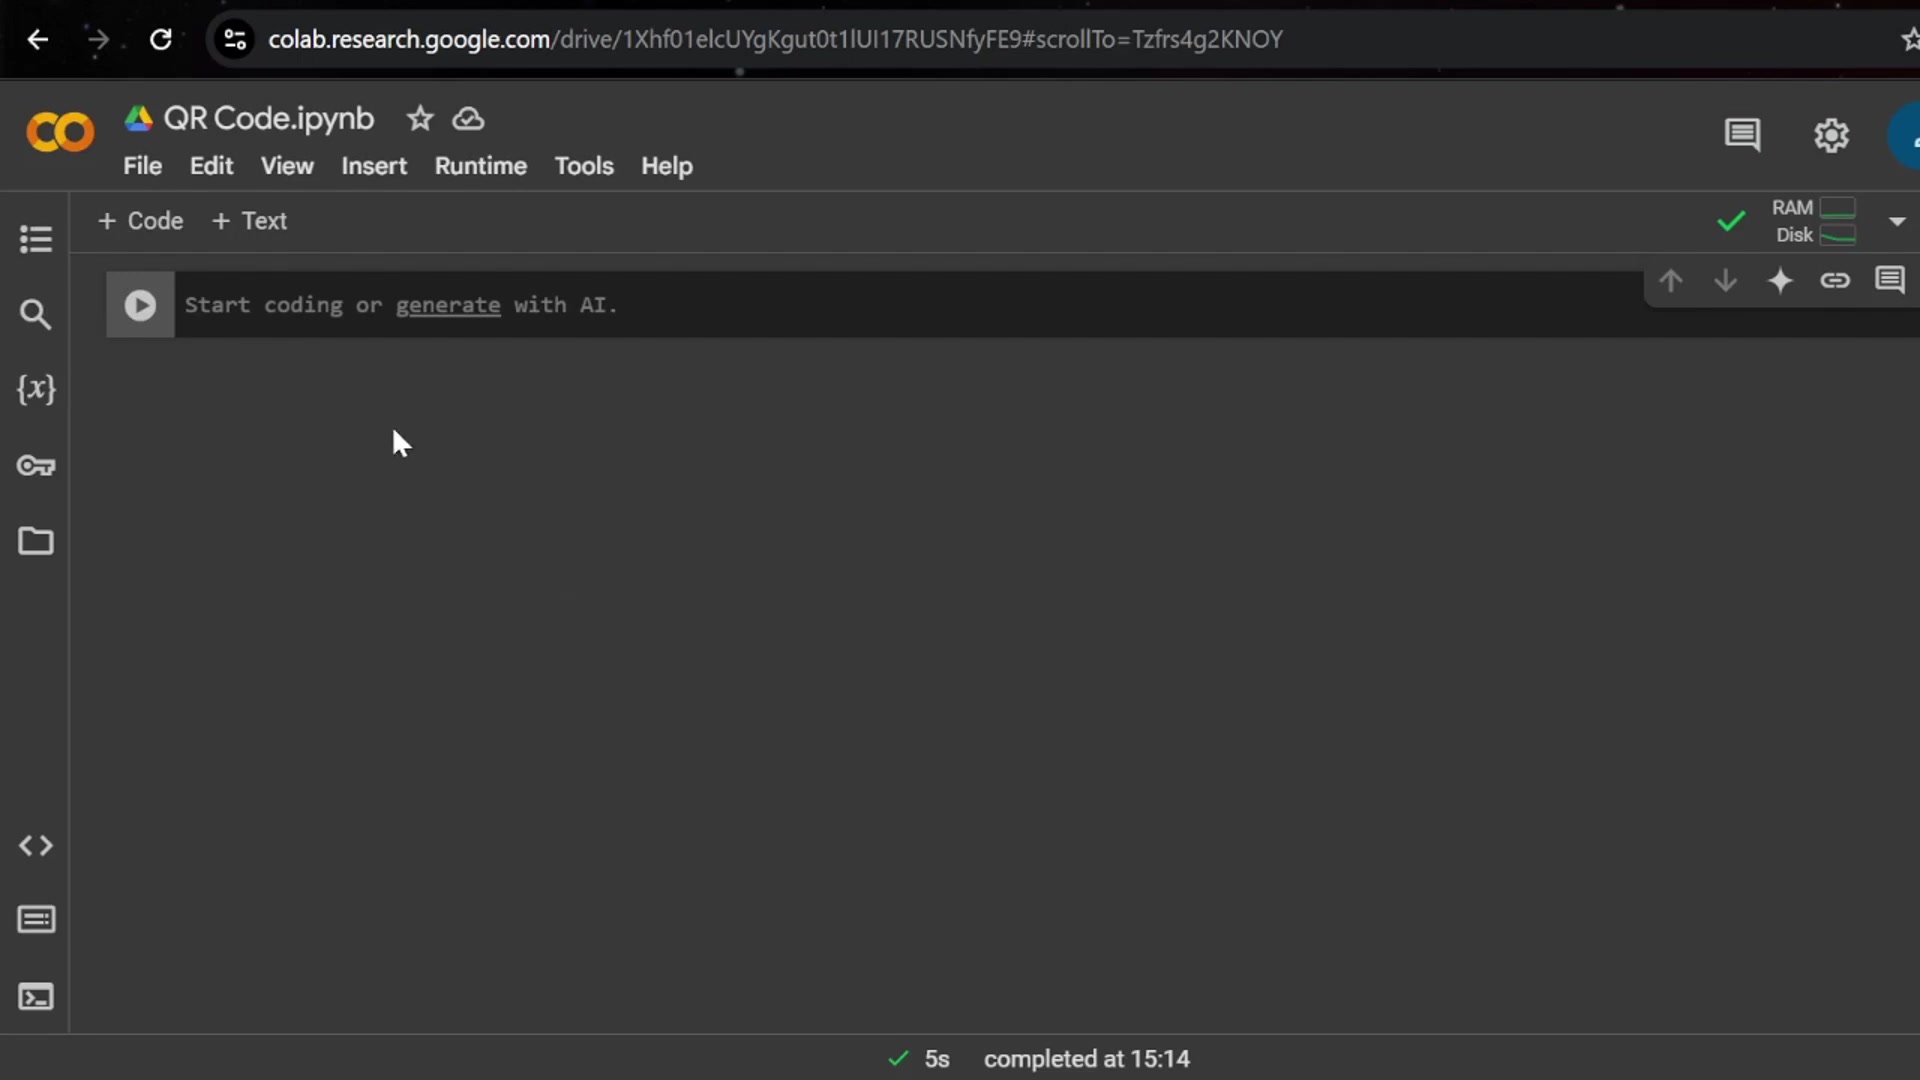This screenshot has height=1080, width=1920.
Task: Open the command palette from sidebar
Action: 36,920
